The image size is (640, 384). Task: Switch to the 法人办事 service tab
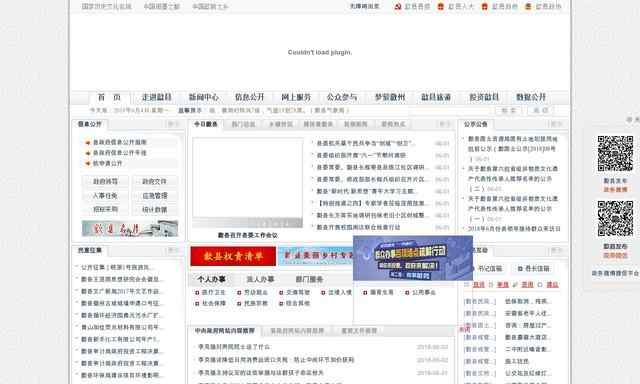(260, 279)
